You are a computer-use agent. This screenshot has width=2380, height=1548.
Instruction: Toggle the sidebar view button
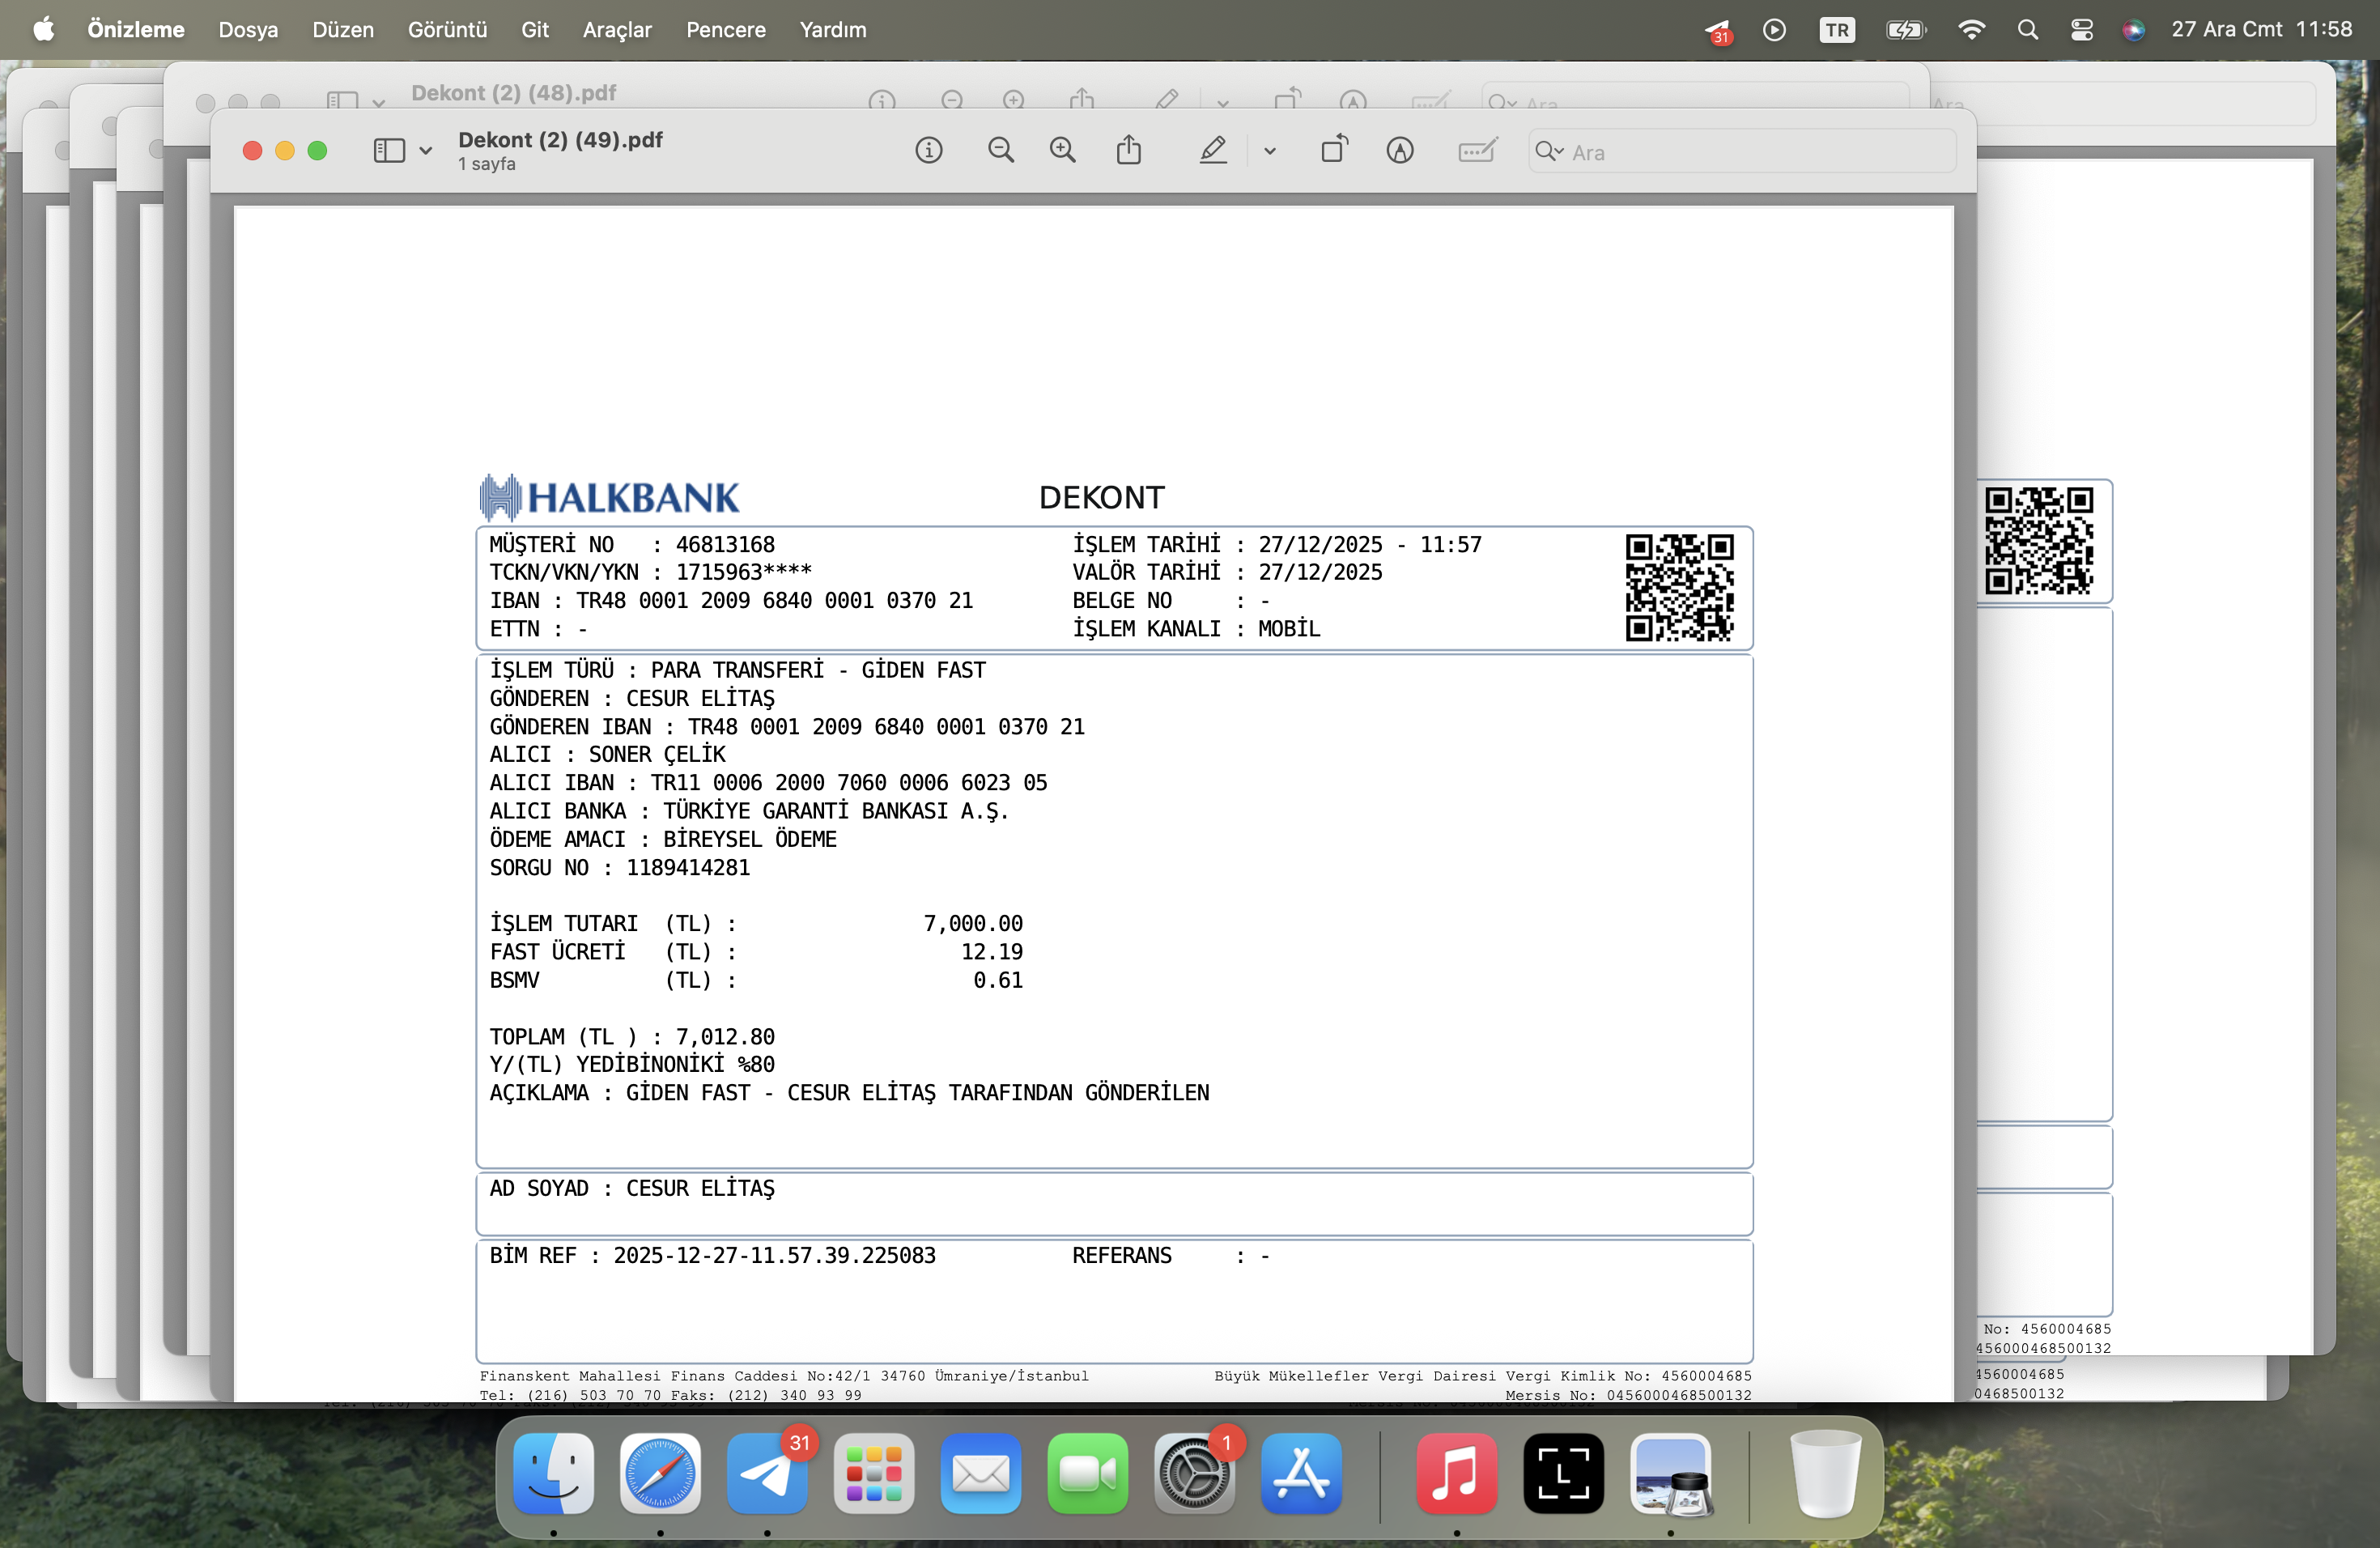[x=389, y=151]
